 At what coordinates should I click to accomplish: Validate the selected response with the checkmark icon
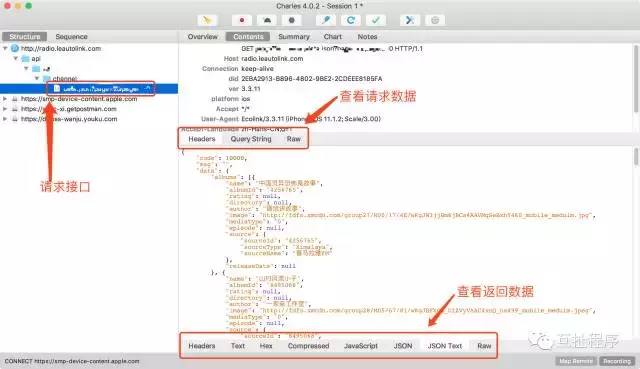pos(376,20)
